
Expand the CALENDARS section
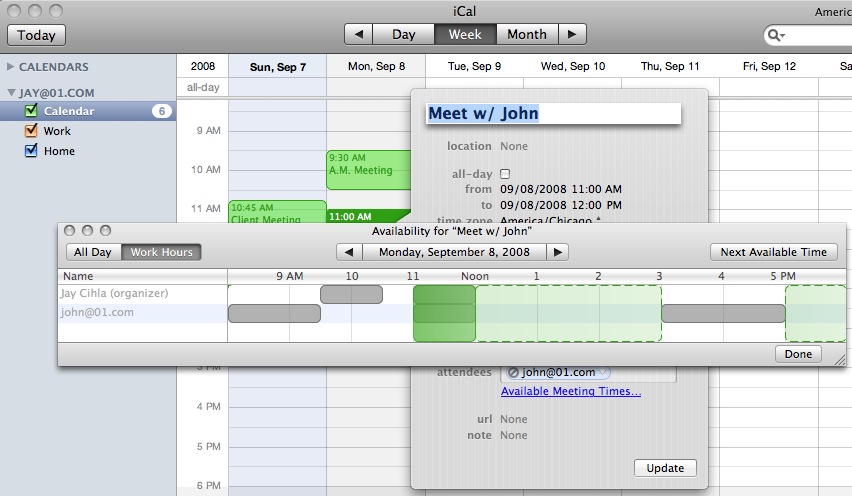pyautogui.click(x=10, y=66)
